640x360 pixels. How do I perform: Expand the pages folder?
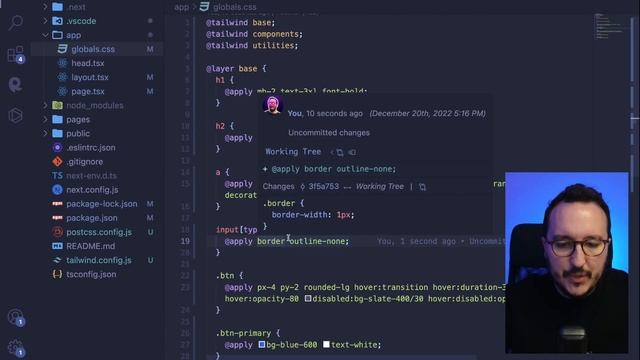(x=45, y=120)
